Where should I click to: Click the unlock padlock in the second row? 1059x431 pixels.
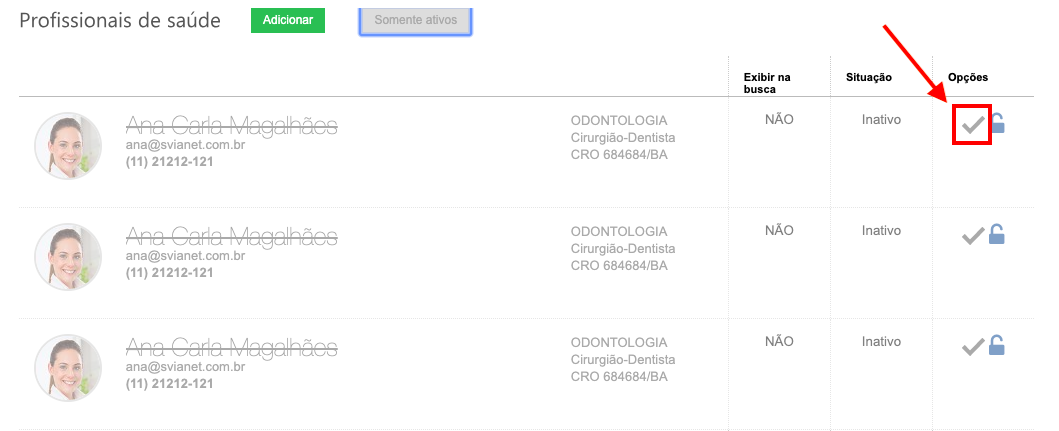pyautogui.click(x=997, y=234)
